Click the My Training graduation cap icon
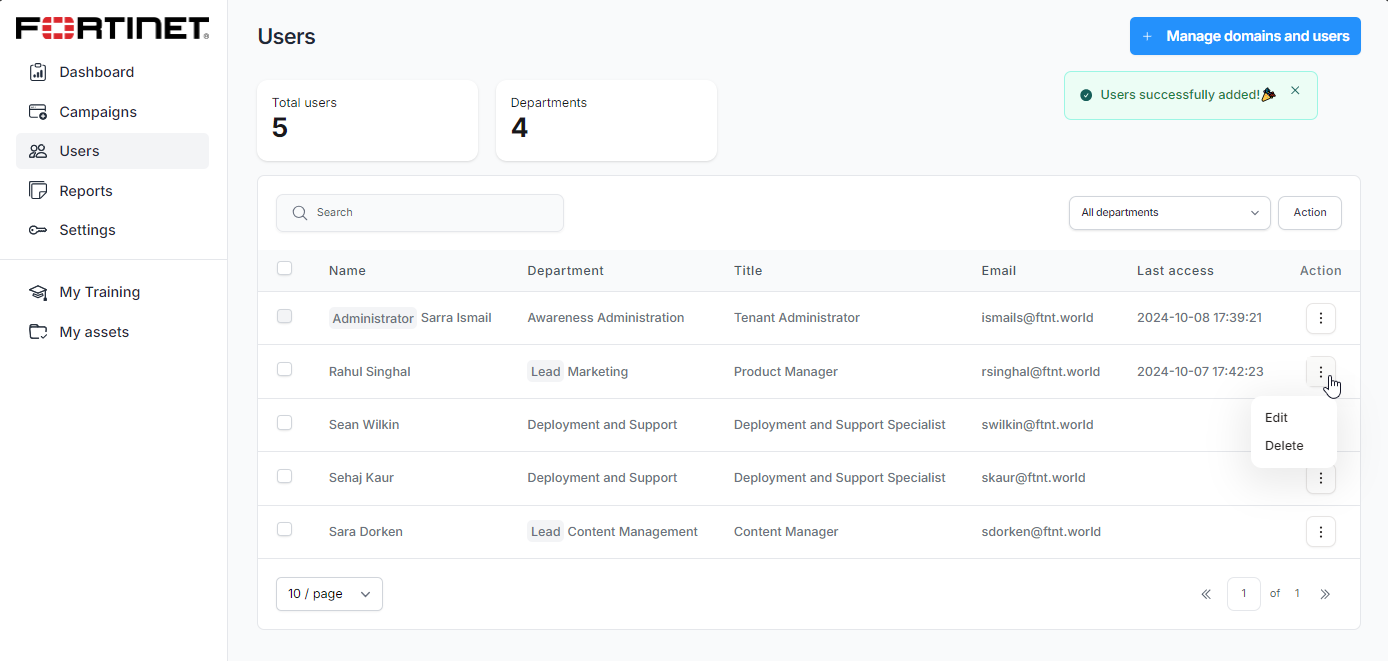1388x661 pixels. click(x=38, y=292)
